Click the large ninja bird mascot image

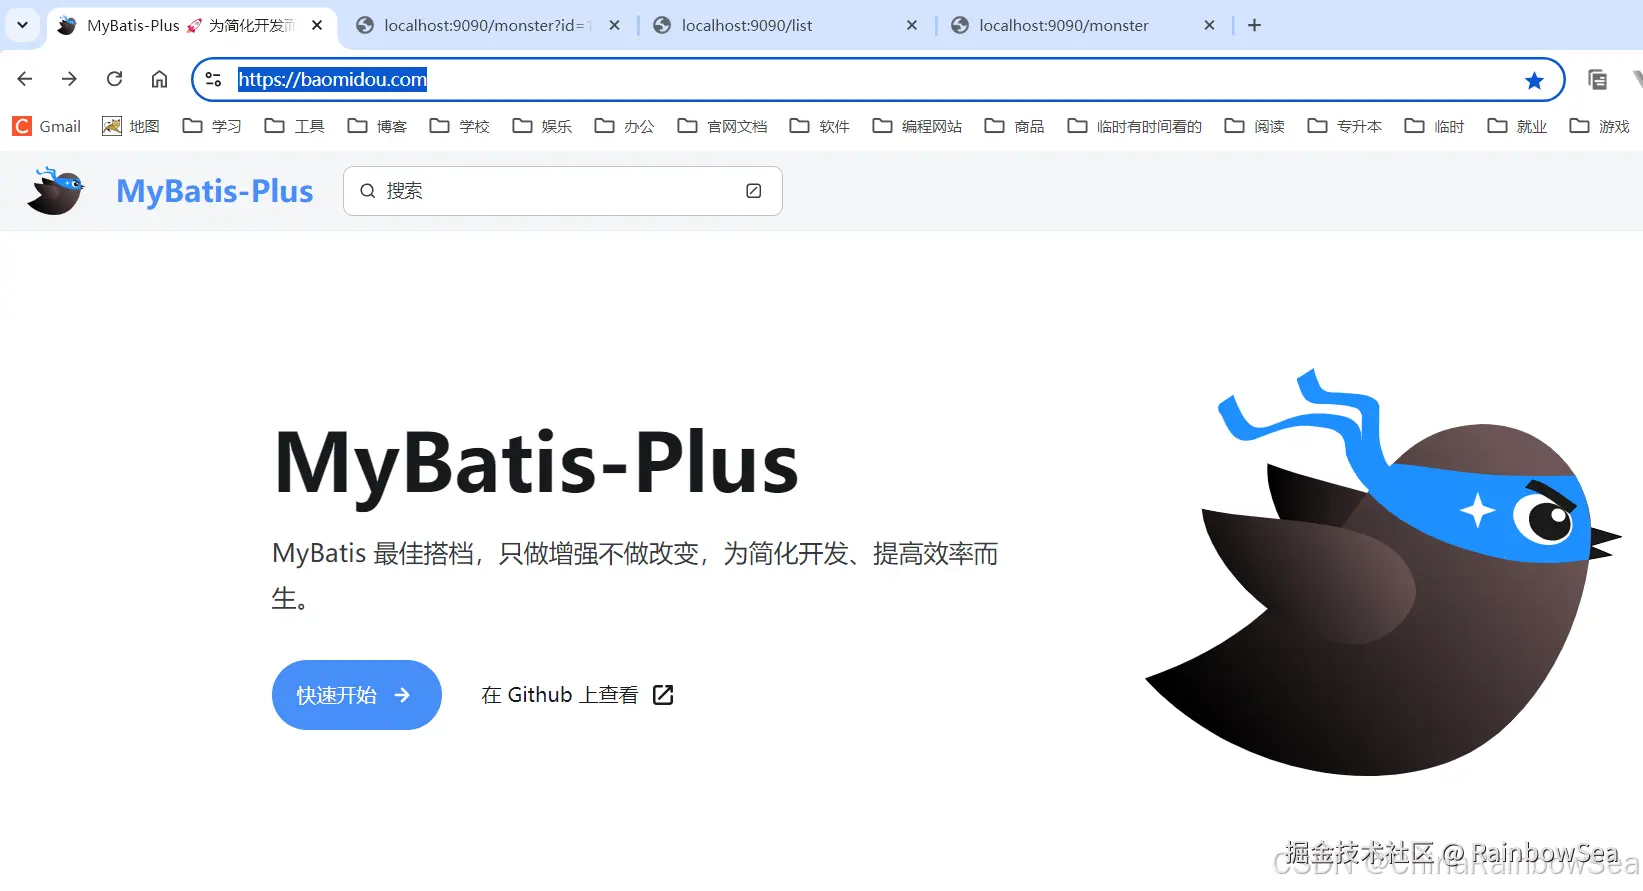[x=1382, y=571]
